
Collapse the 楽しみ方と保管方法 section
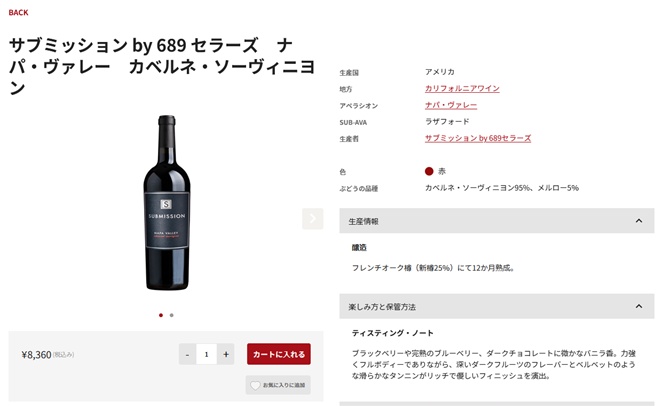tap(496, 306)
